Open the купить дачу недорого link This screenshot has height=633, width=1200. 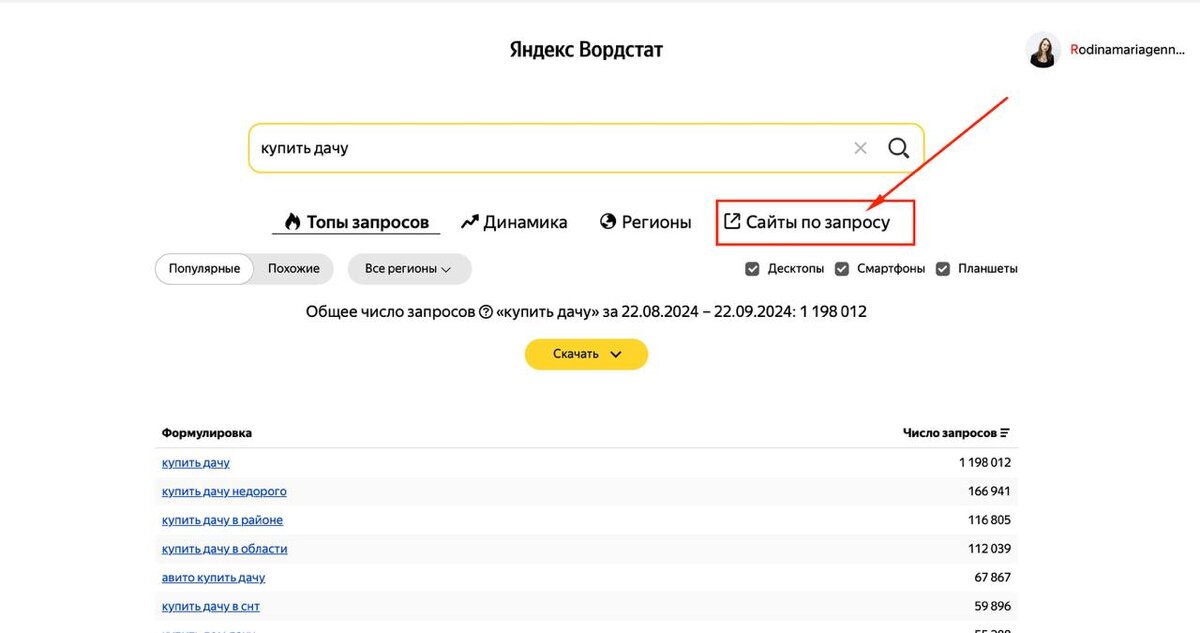(224, 491)
